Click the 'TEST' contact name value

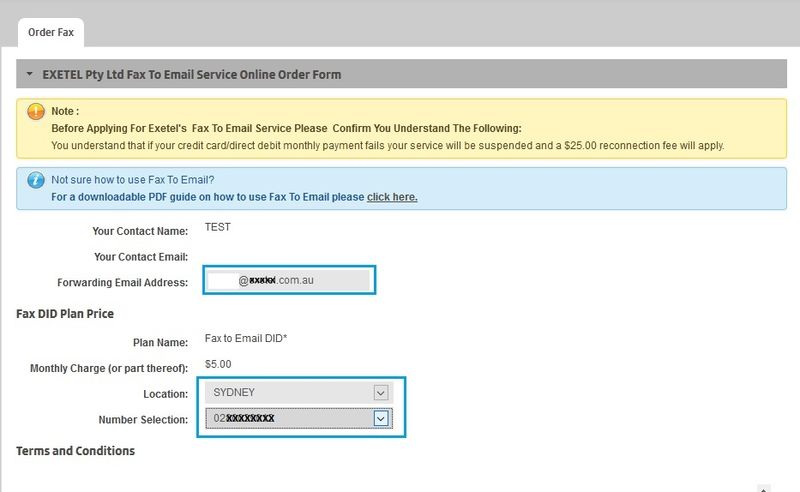(217, 227)
